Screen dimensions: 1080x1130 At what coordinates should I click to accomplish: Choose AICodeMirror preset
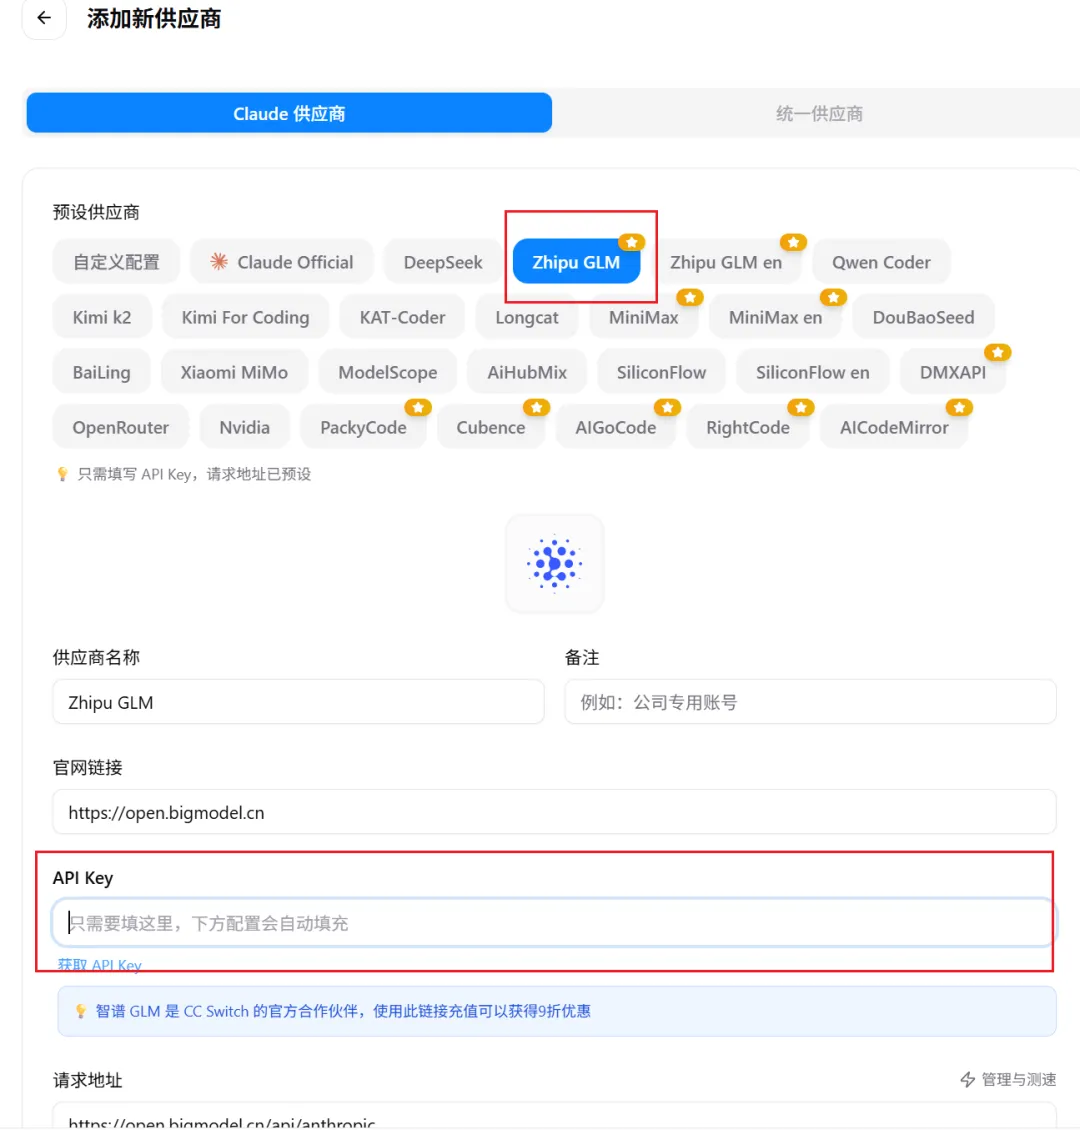pos(893,427)
